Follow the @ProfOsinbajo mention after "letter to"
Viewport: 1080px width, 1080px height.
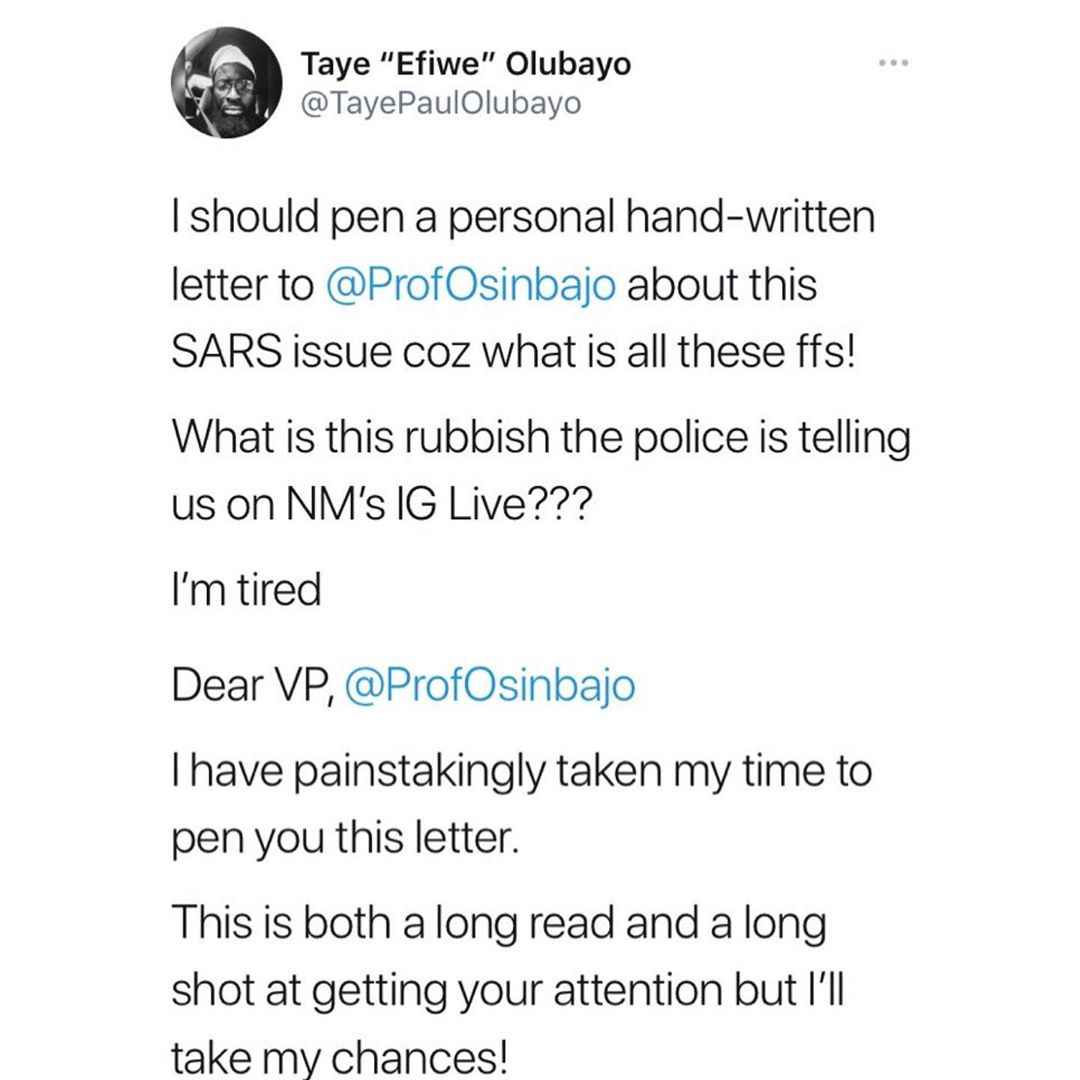[470, 285]
